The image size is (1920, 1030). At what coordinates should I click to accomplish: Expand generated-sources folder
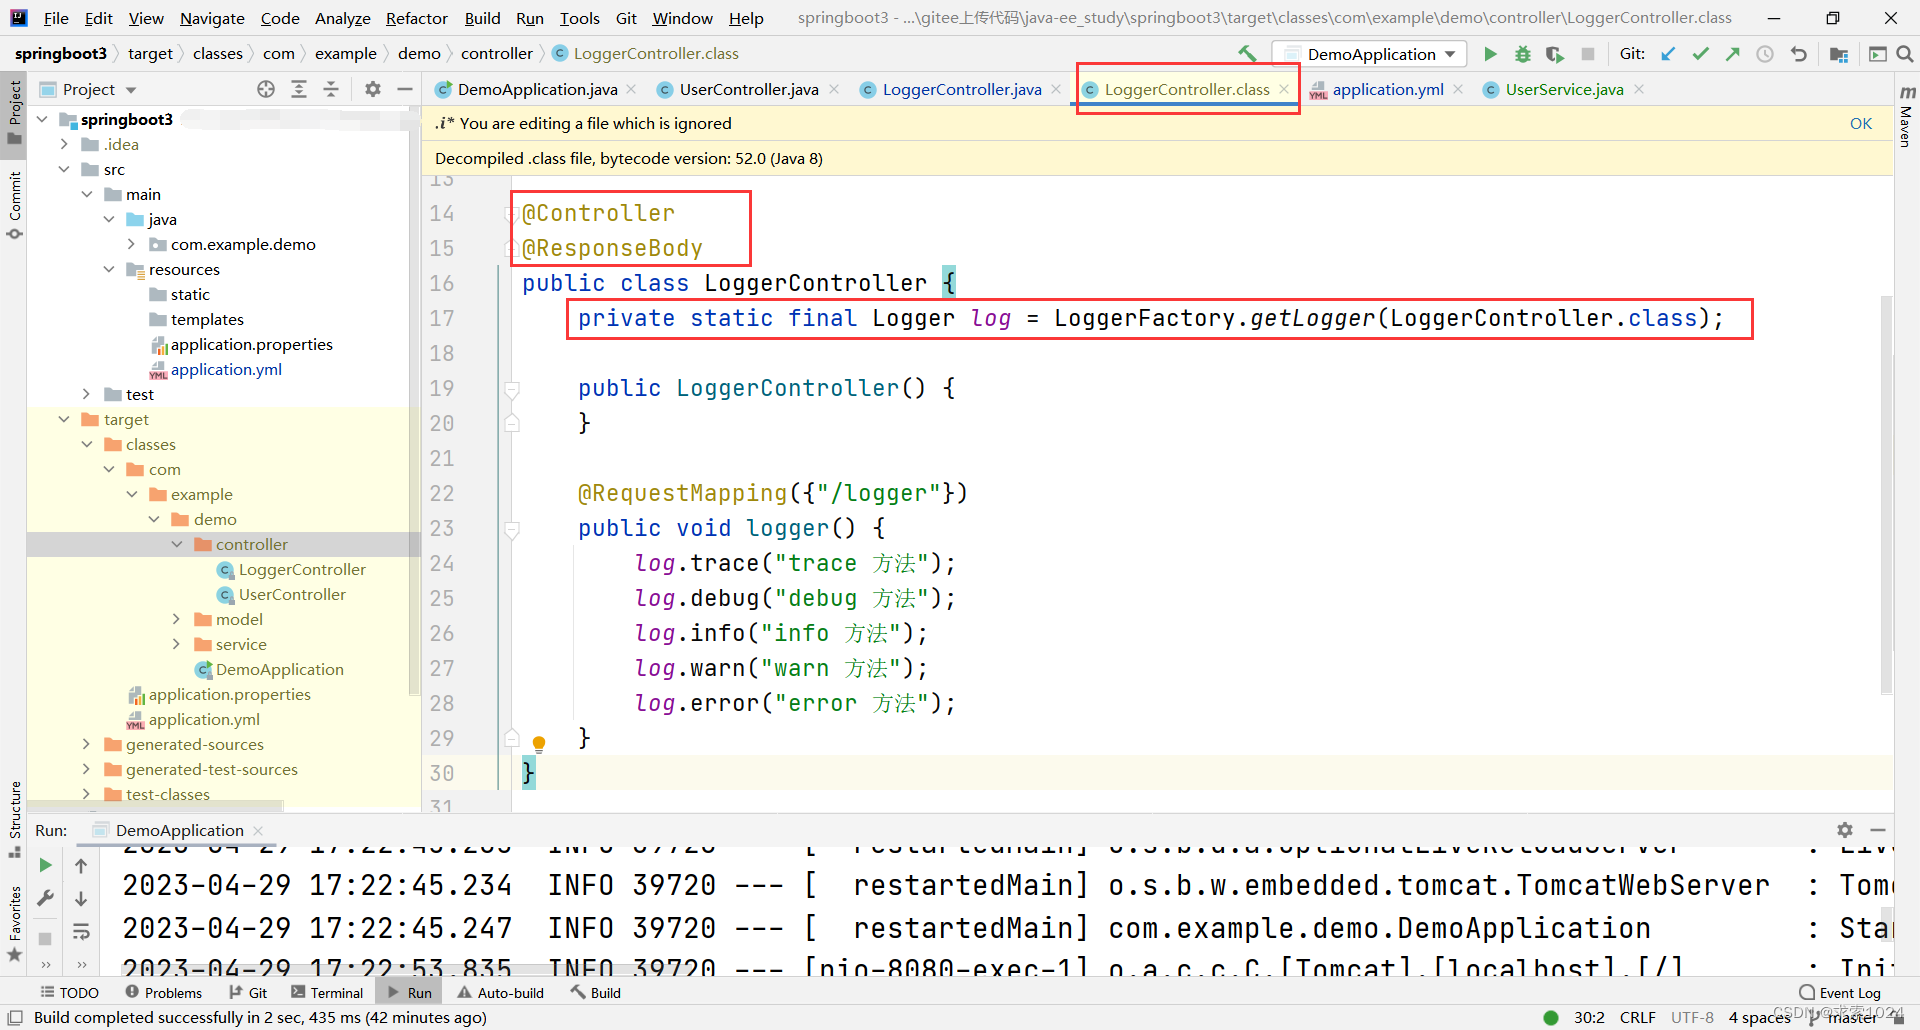point(86,744)
